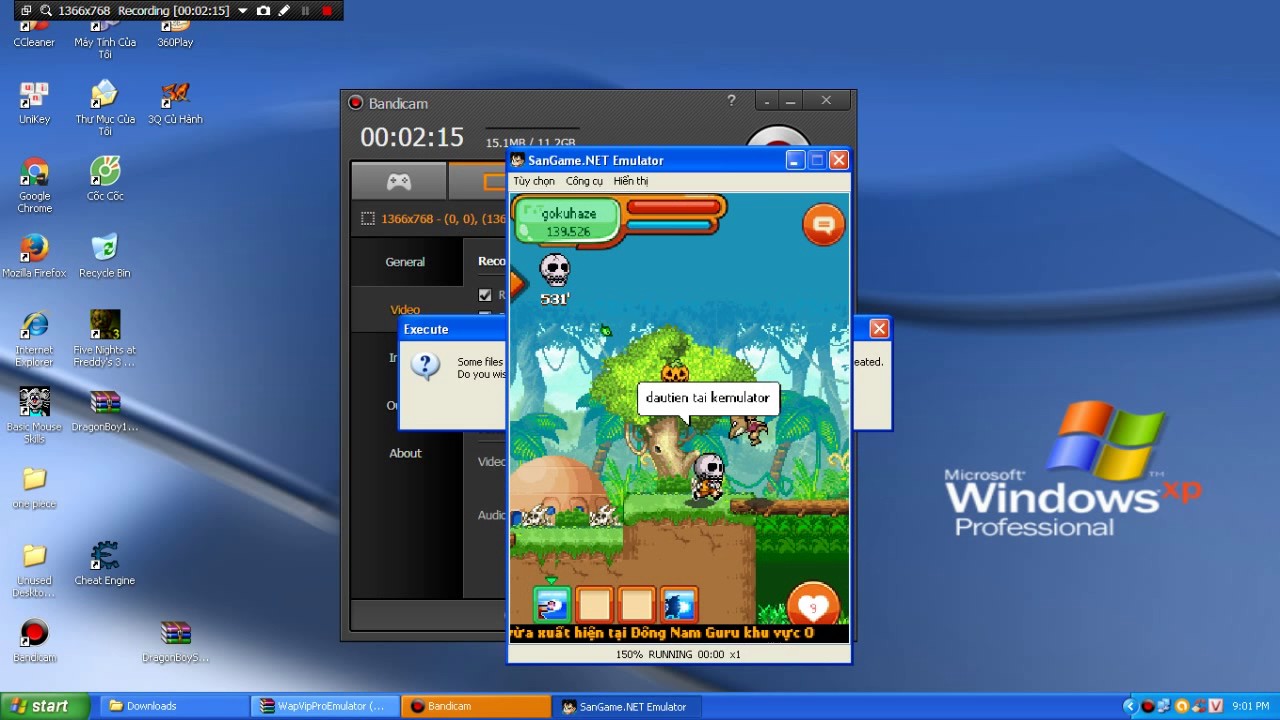Launch Google Chrome from desktop
Viewport: 1280px width, 720px height.
[34, 184]
